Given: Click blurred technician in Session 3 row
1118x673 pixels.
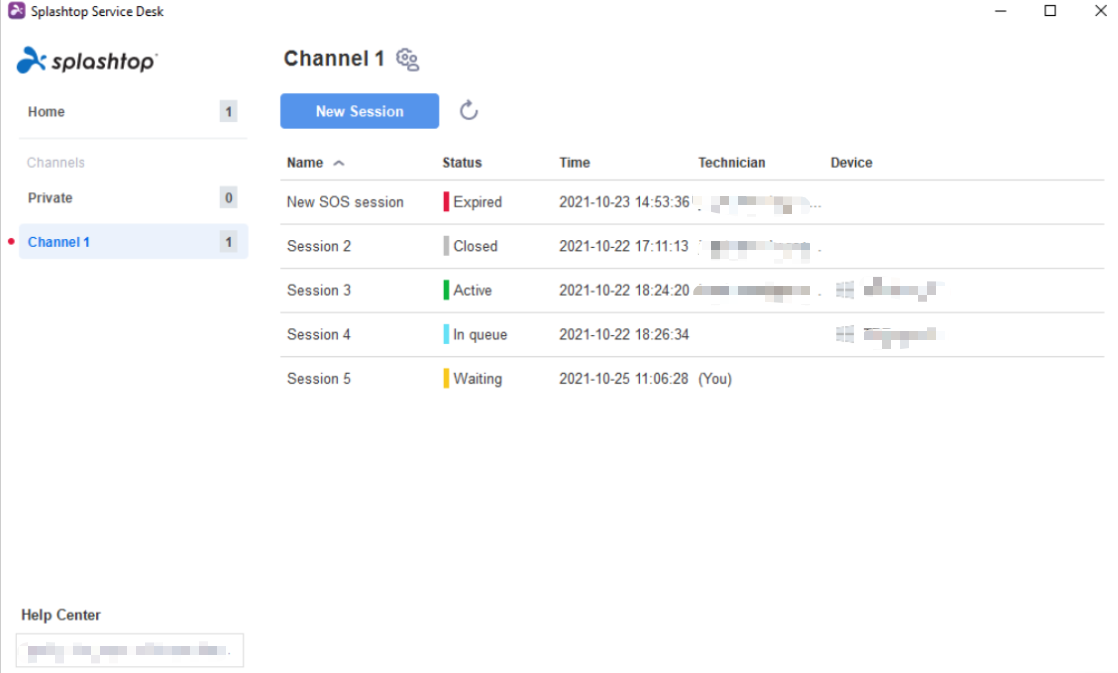Looking at the screenshot, I should (757, 291).
